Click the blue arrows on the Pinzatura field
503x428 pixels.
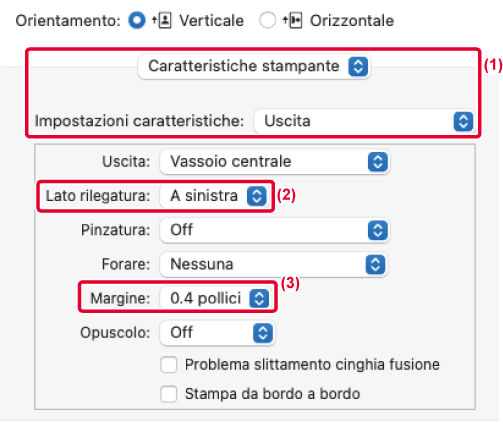point(378,230)
